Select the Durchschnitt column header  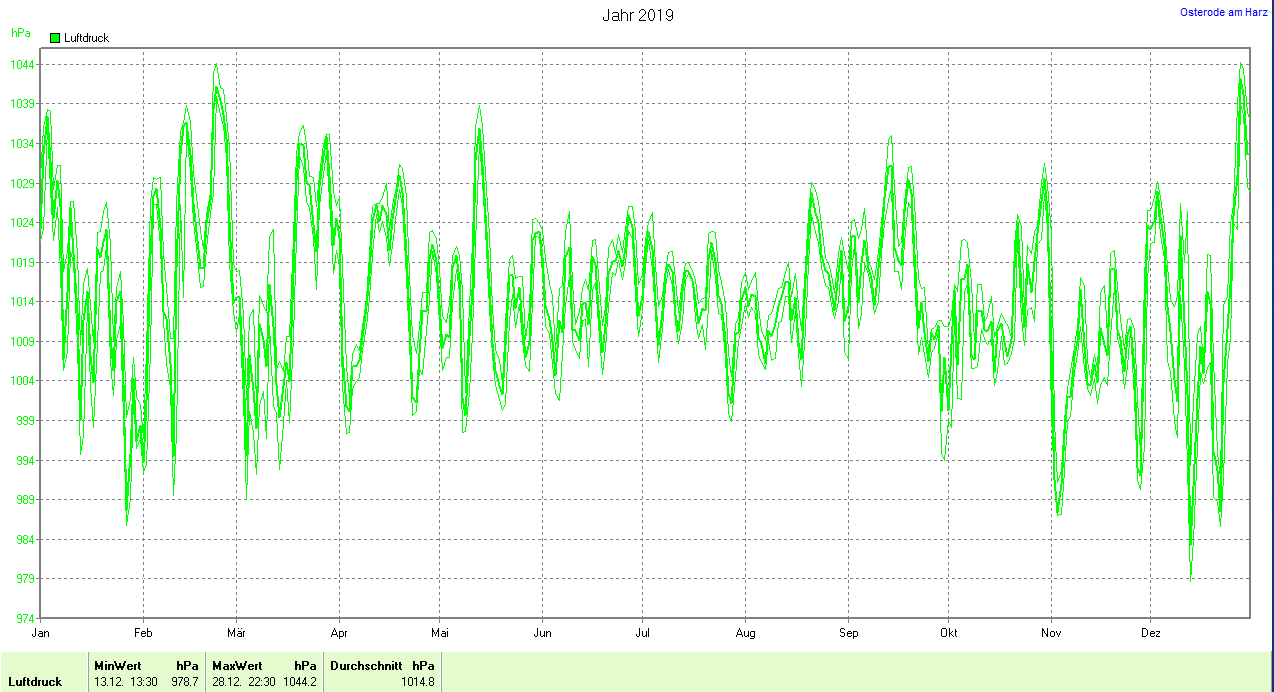(x=366, y=665)
